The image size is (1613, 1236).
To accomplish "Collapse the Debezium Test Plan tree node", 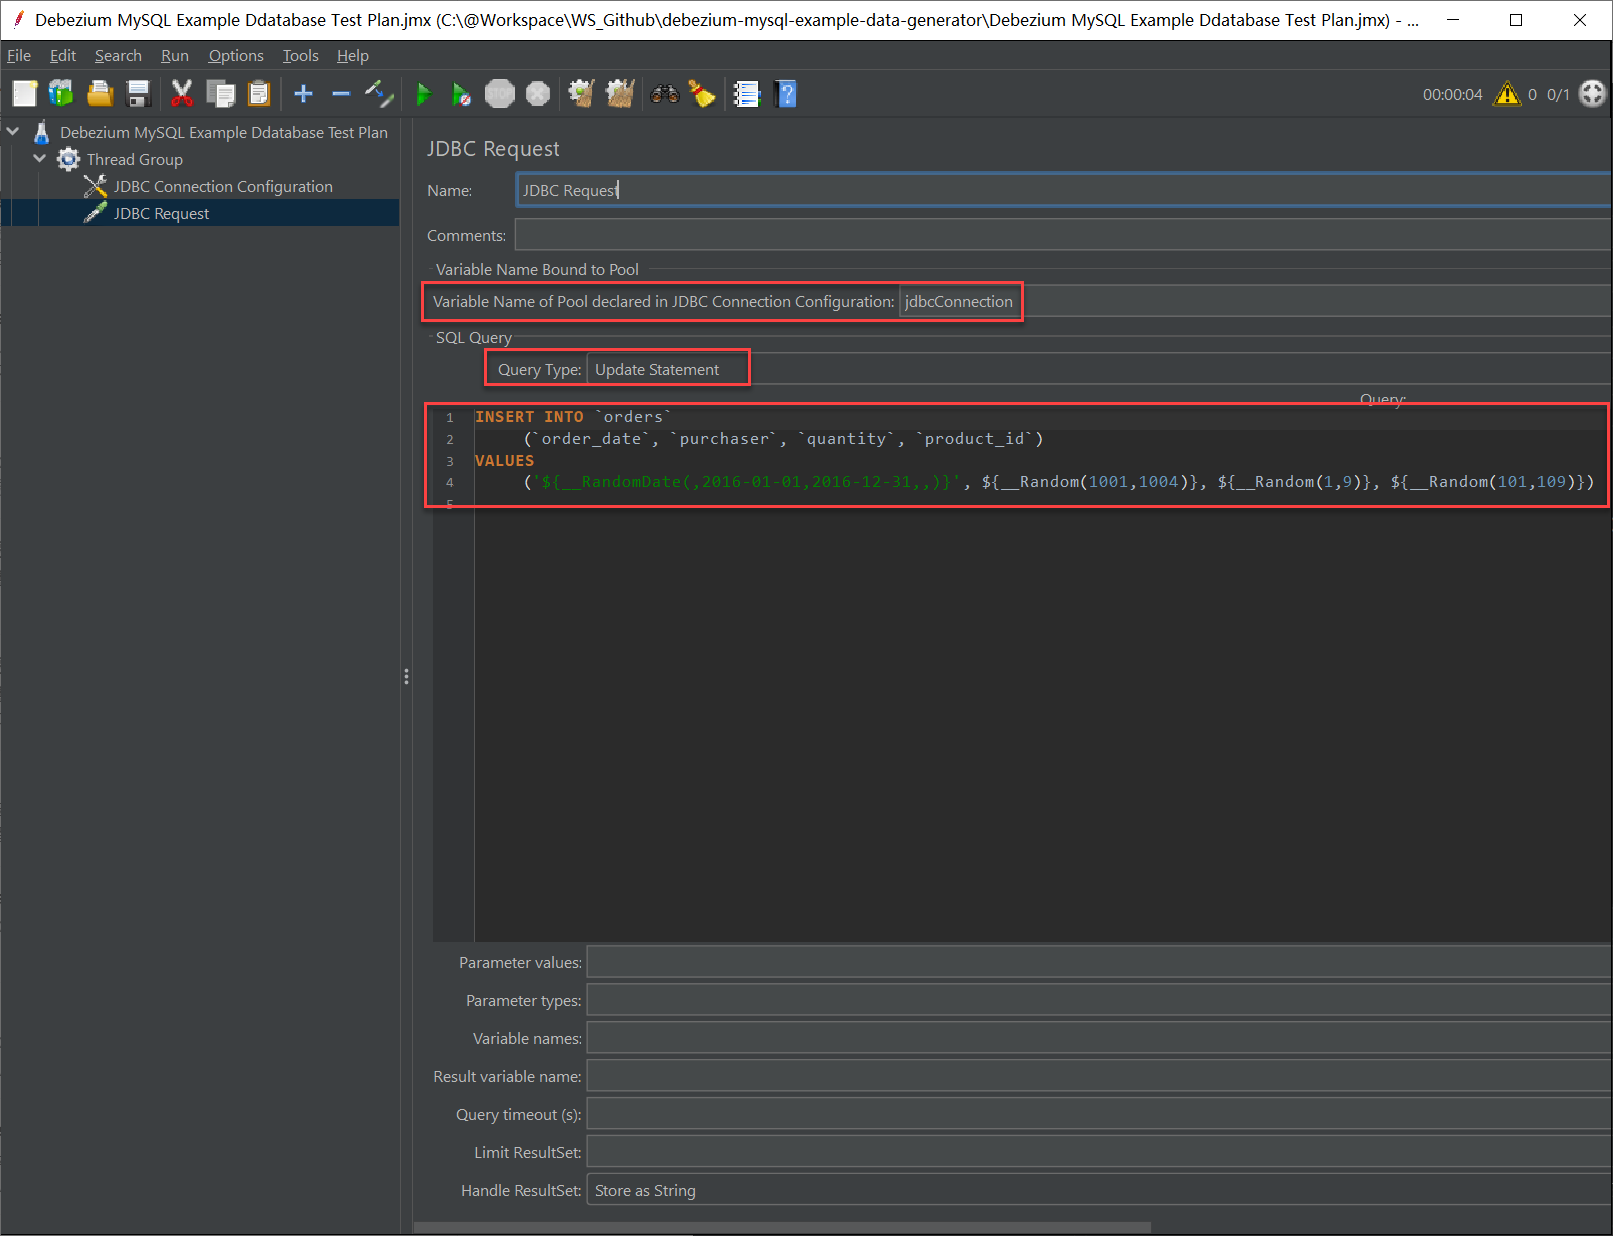I will (x=13, y=131).
